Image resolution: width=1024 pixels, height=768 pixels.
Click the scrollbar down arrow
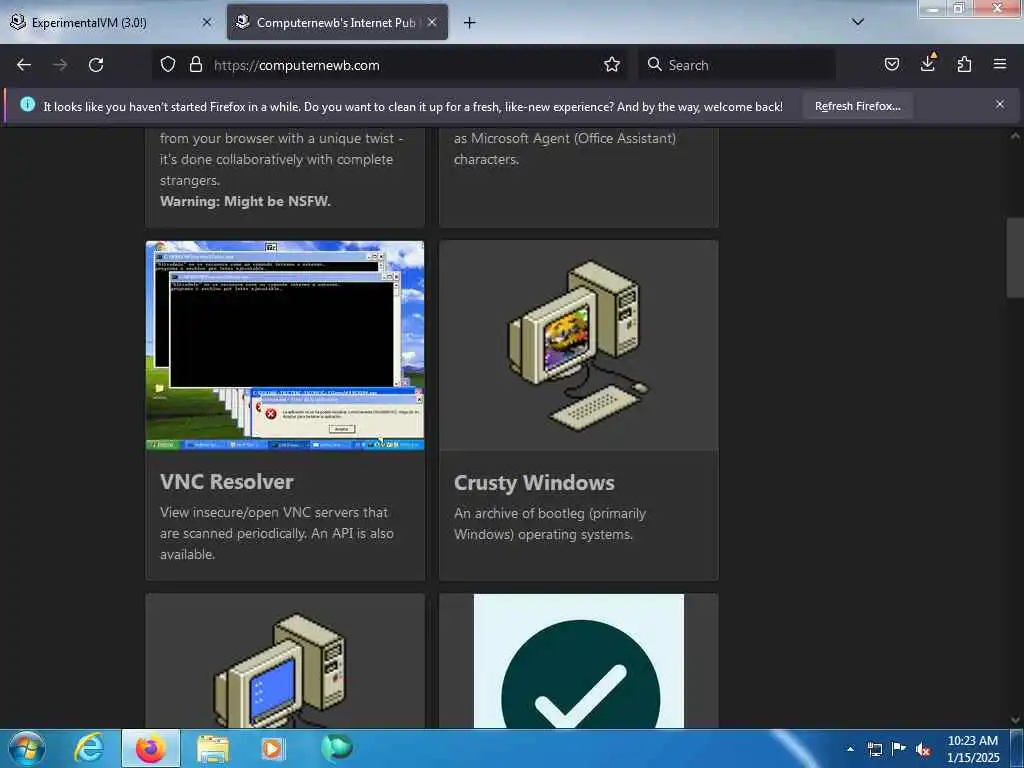coord(1015,720)
